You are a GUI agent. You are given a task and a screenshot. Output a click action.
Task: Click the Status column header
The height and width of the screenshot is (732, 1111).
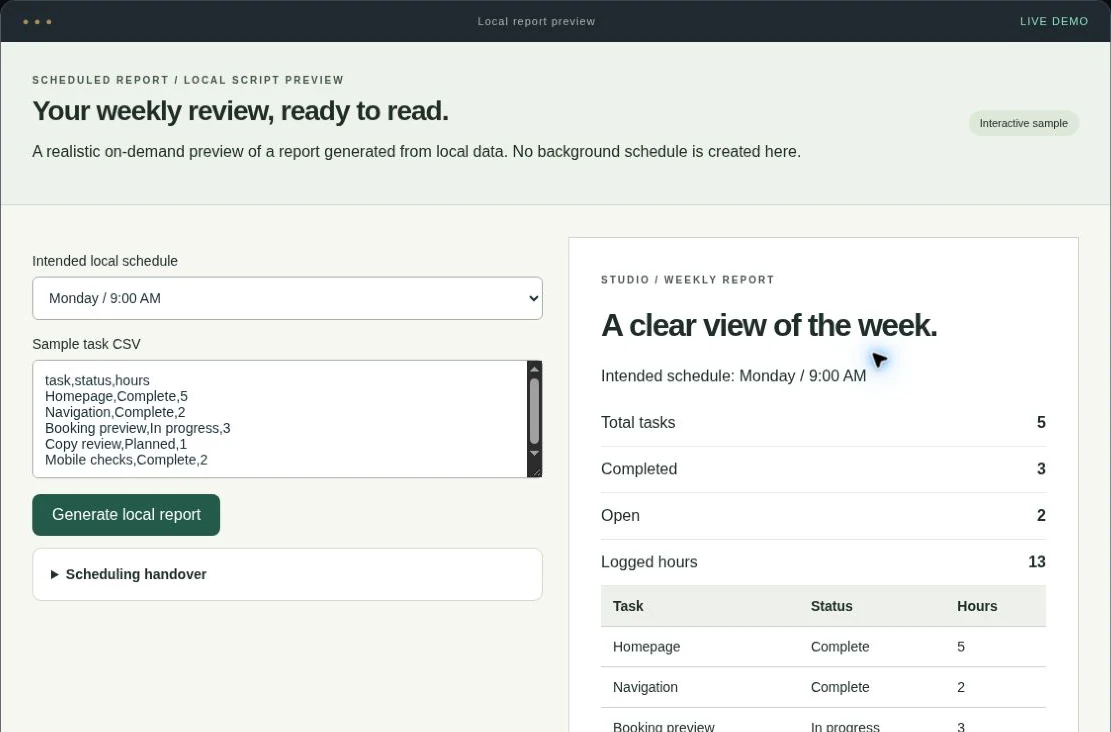pos(831,606)
